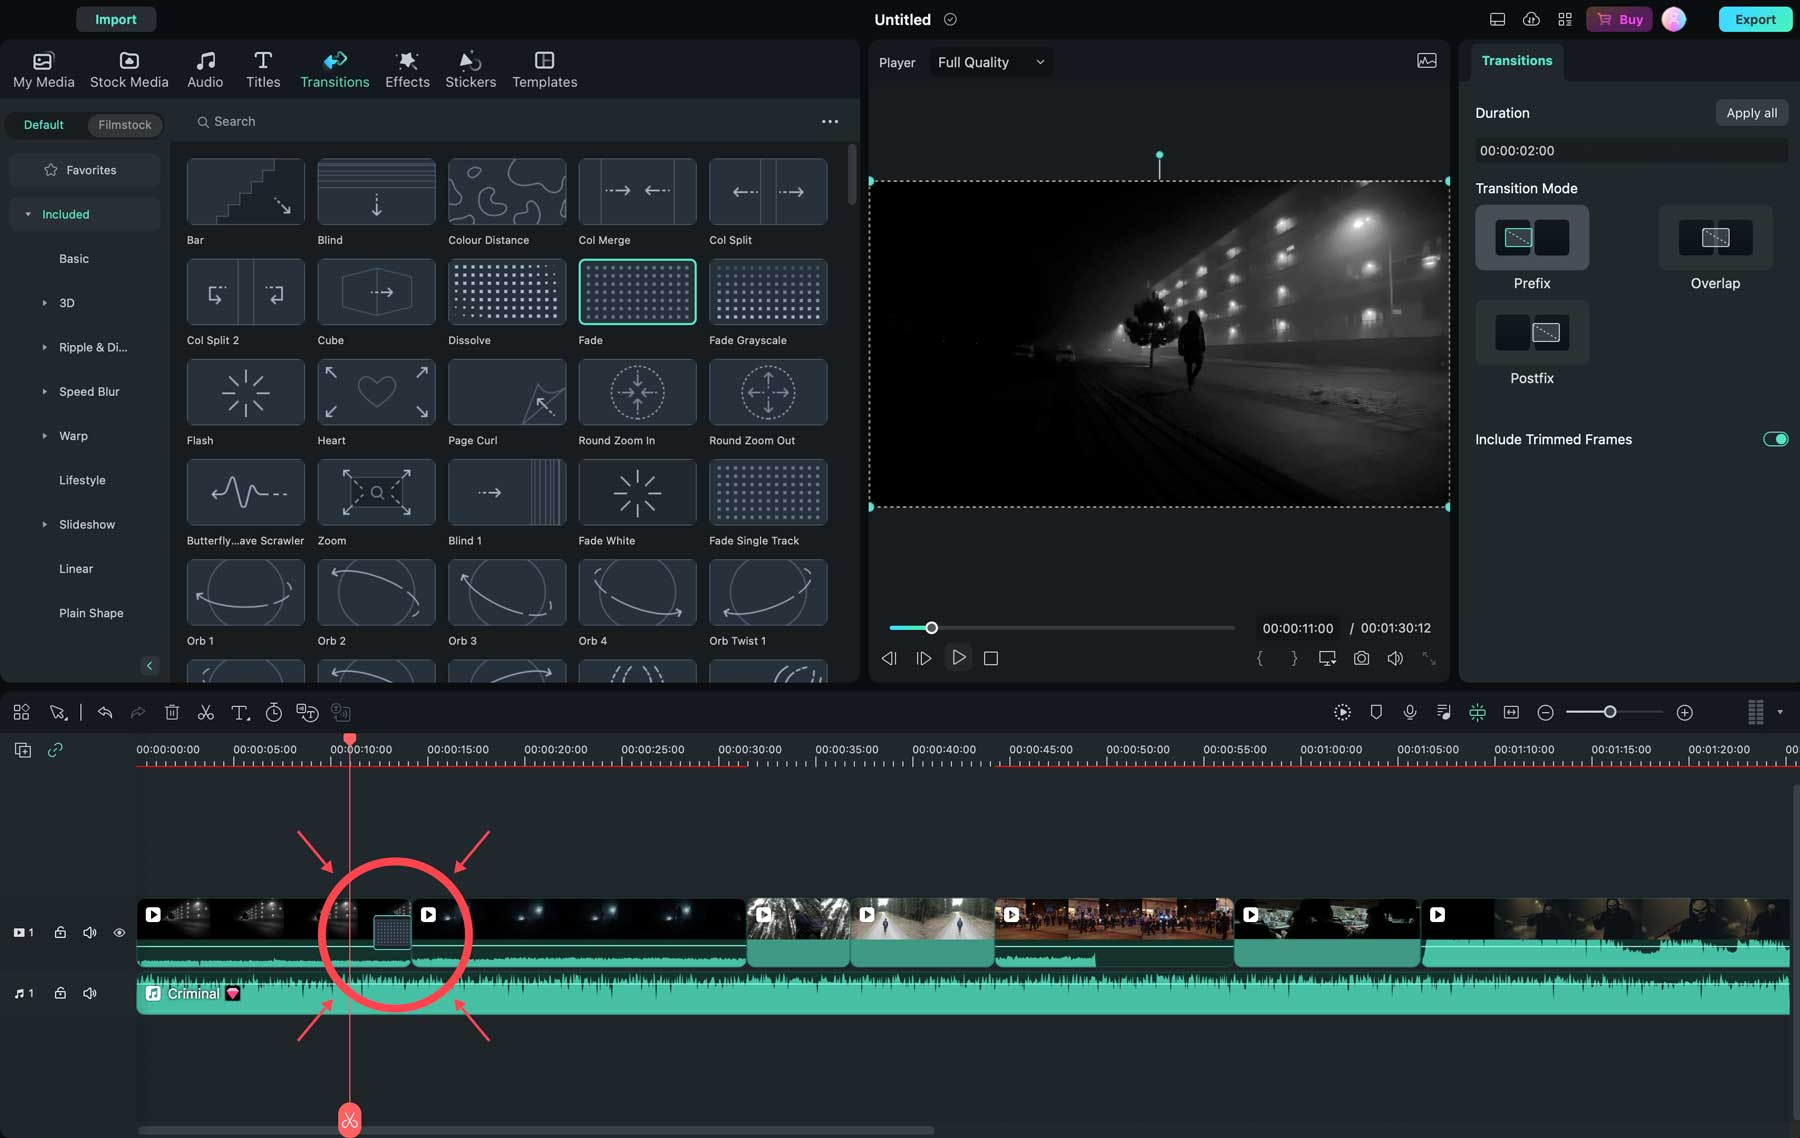The image size is (1800, 1138).
Task: Hide the video track using the eye icon
Action: pyautogui.click(x=119, y=931)
